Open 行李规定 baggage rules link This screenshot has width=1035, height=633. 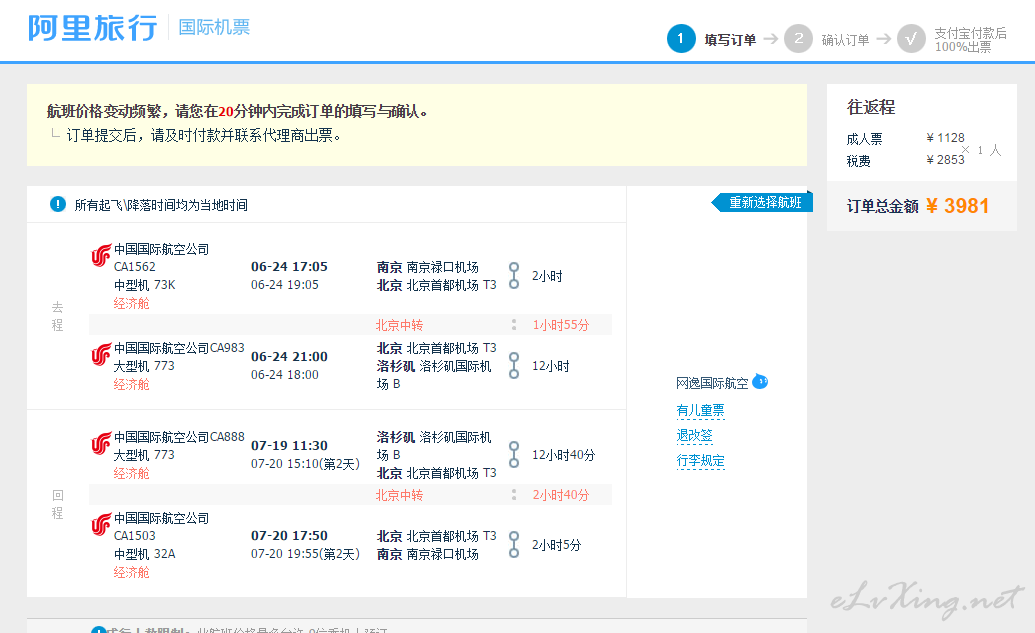coord(700,461)
